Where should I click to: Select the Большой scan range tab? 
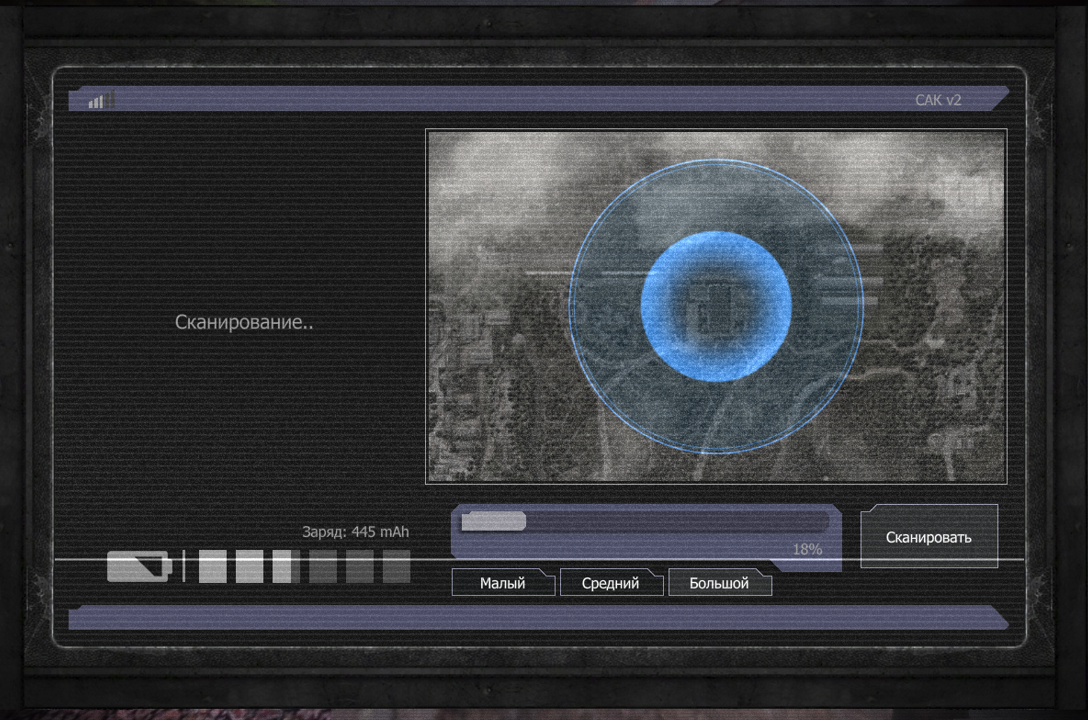coord(720,583)
